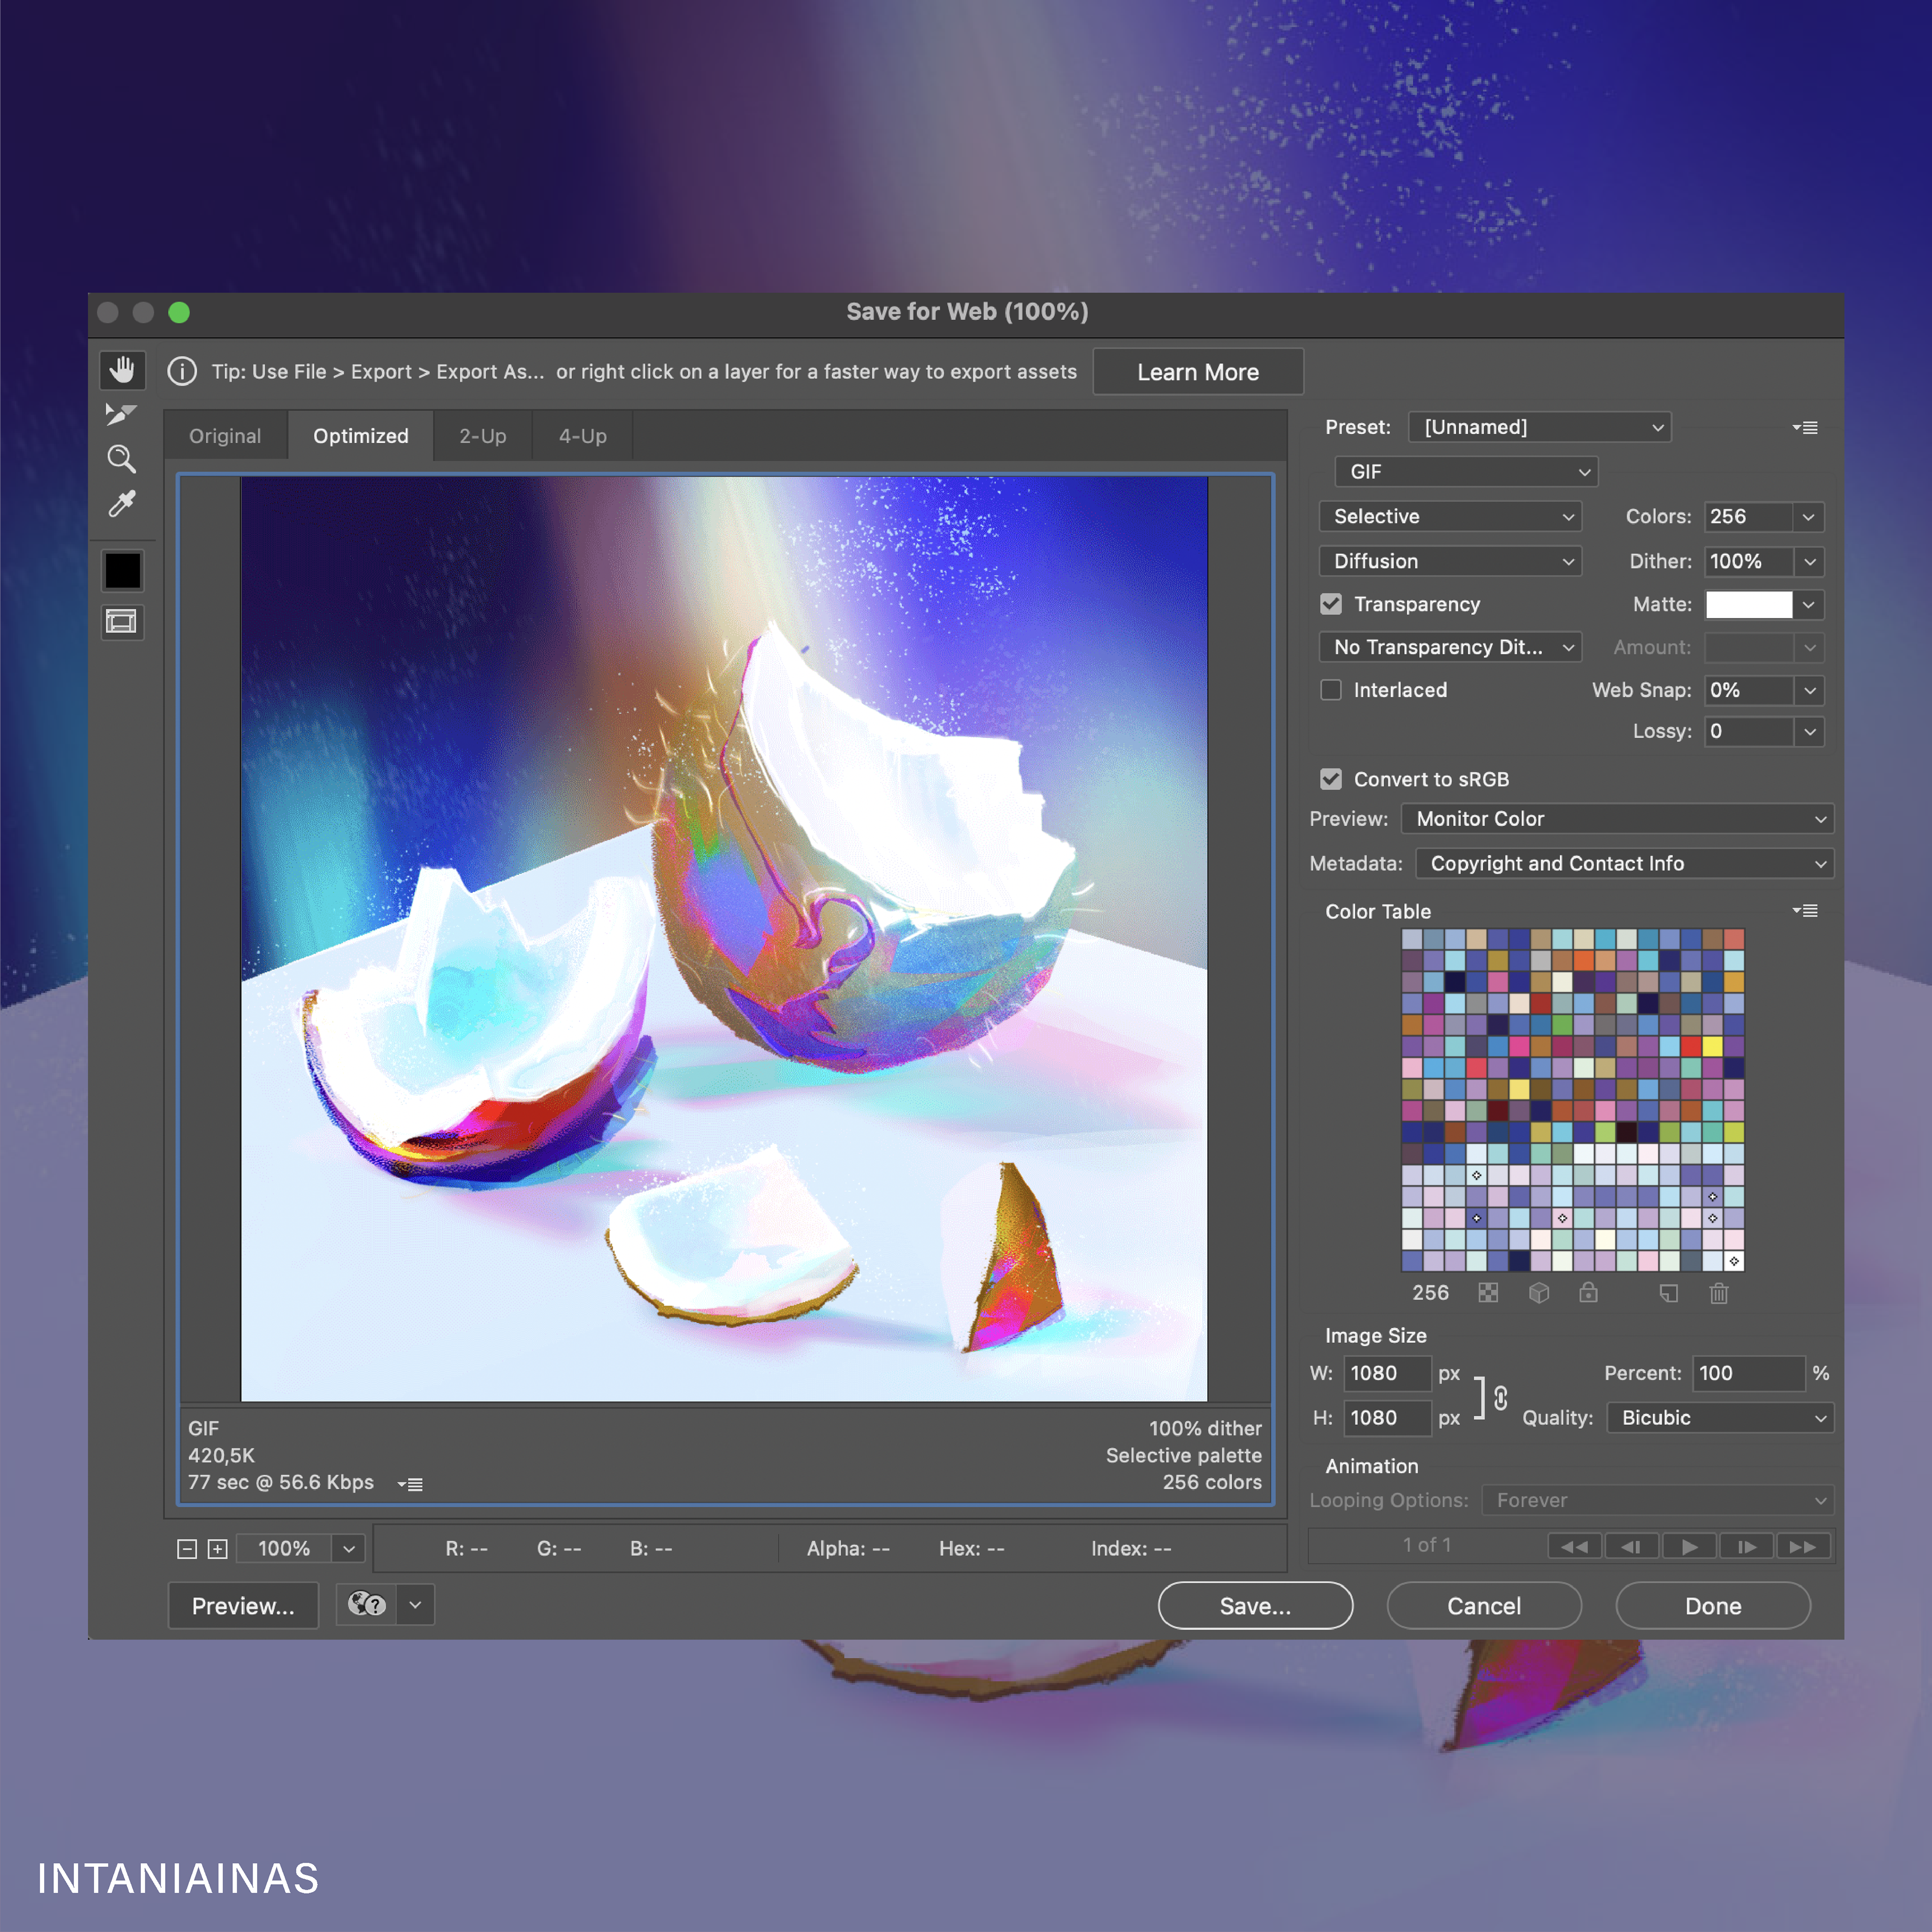The width and height of the screenshot is (1932, 1932).
Task: Click the image Width input field
Action: 1387,1374
